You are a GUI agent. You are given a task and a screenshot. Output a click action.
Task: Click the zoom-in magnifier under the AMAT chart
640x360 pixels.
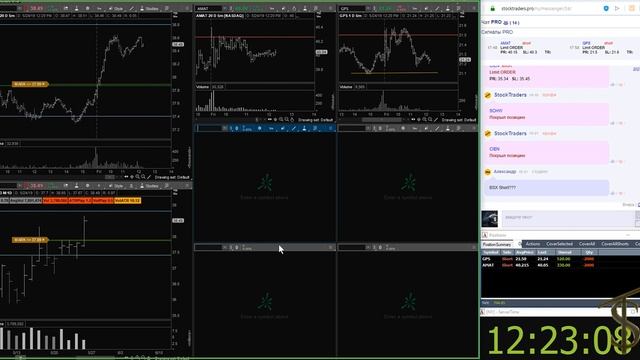pos(281,120)
